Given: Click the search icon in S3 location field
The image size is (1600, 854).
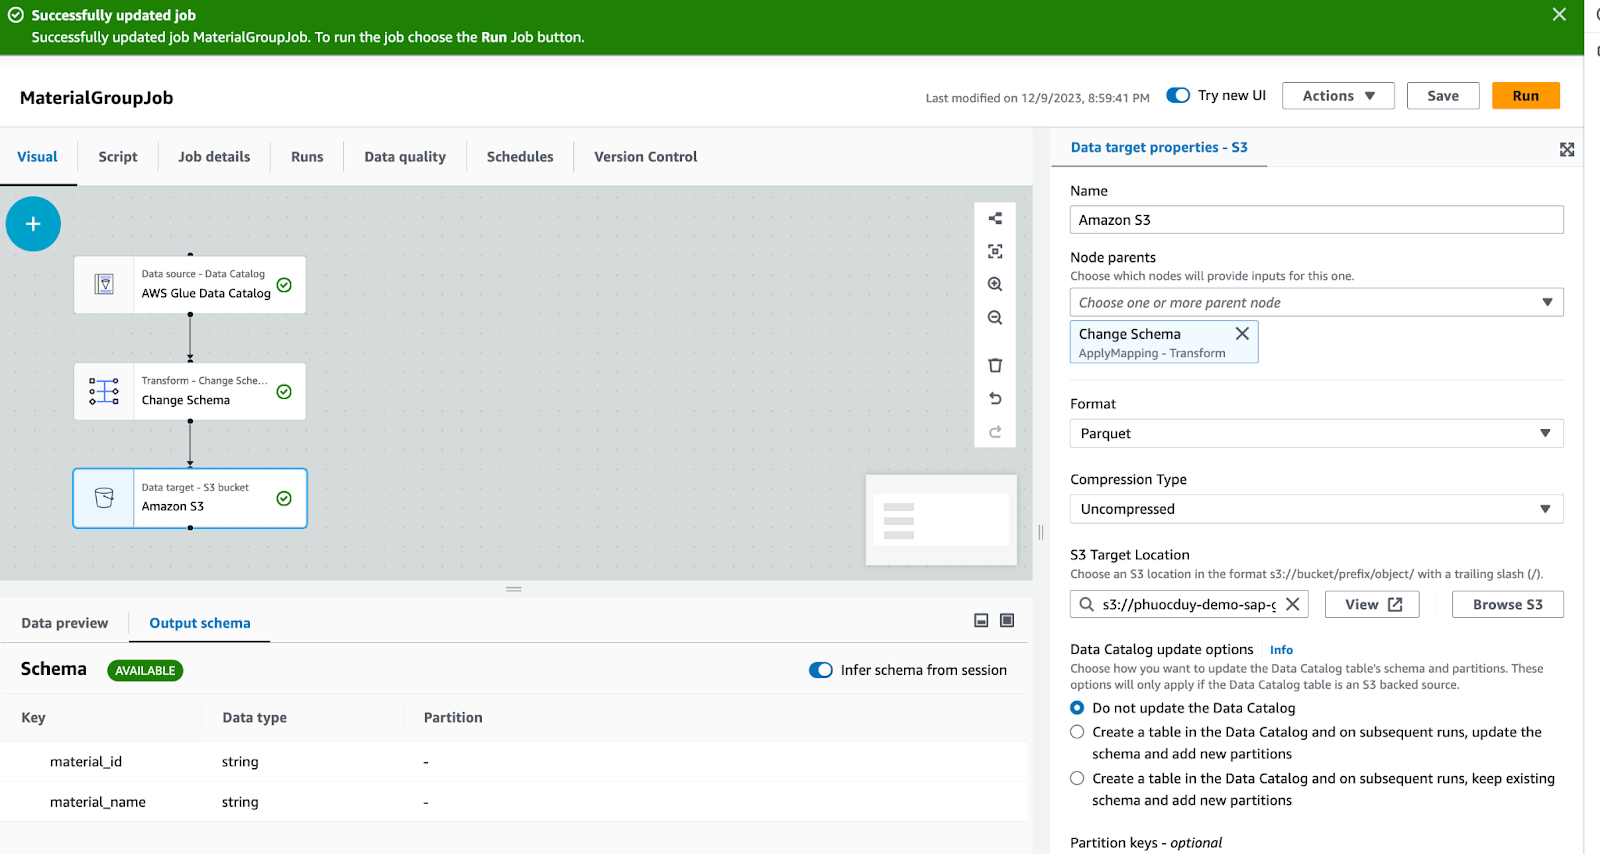Looking at the screenshot, I should (1086, 604).
